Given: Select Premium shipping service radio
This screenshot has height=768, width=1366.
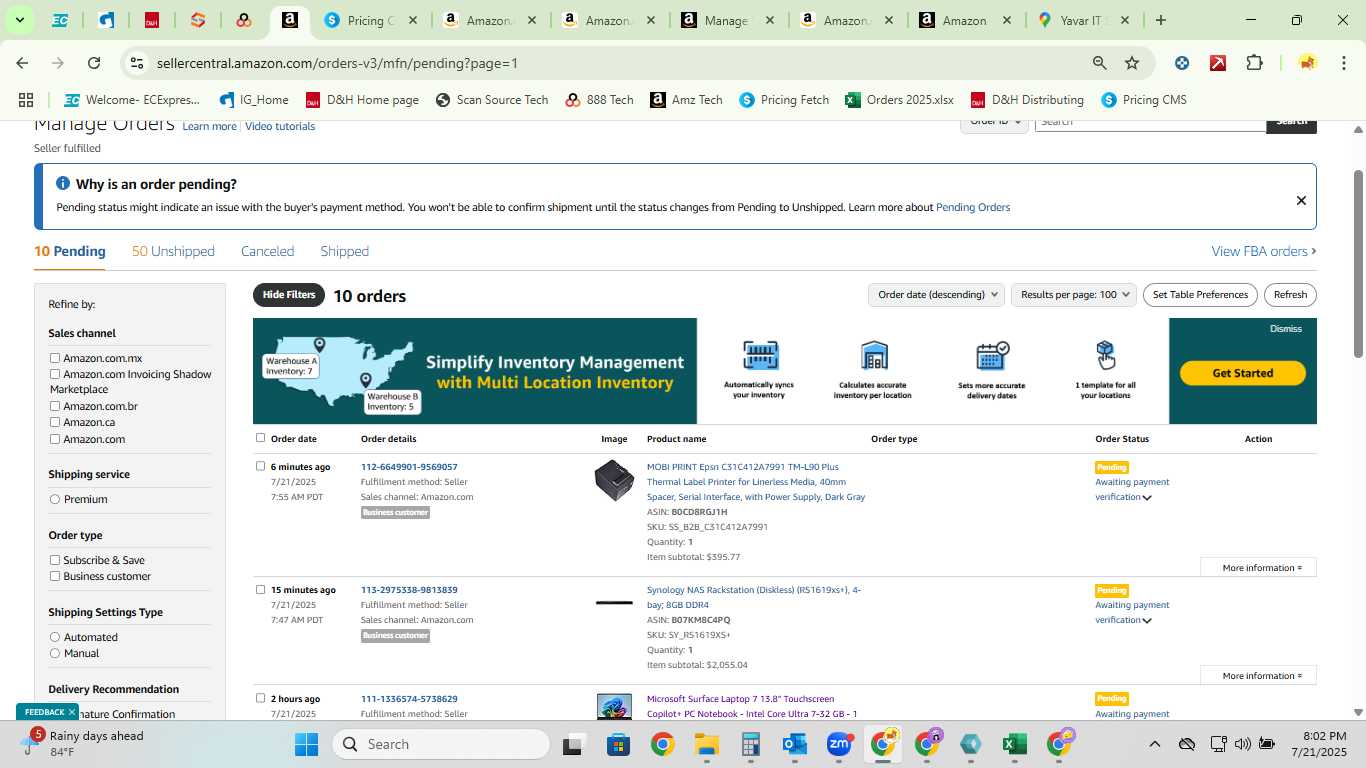Looking at the screenshot, I should click(x=55, y=499).
